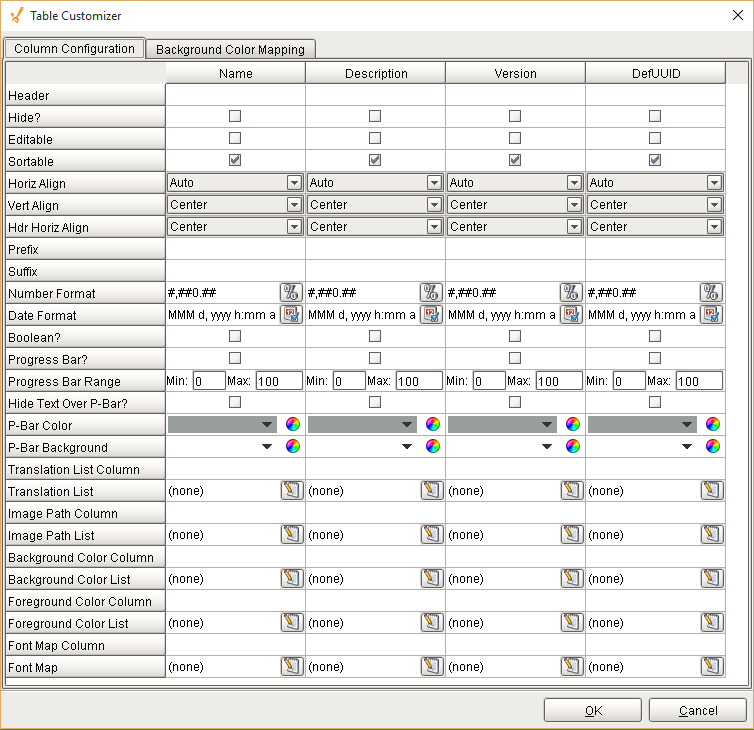
Task: Edit Image Path List for DefUUID column
Action: click(711, 535)
